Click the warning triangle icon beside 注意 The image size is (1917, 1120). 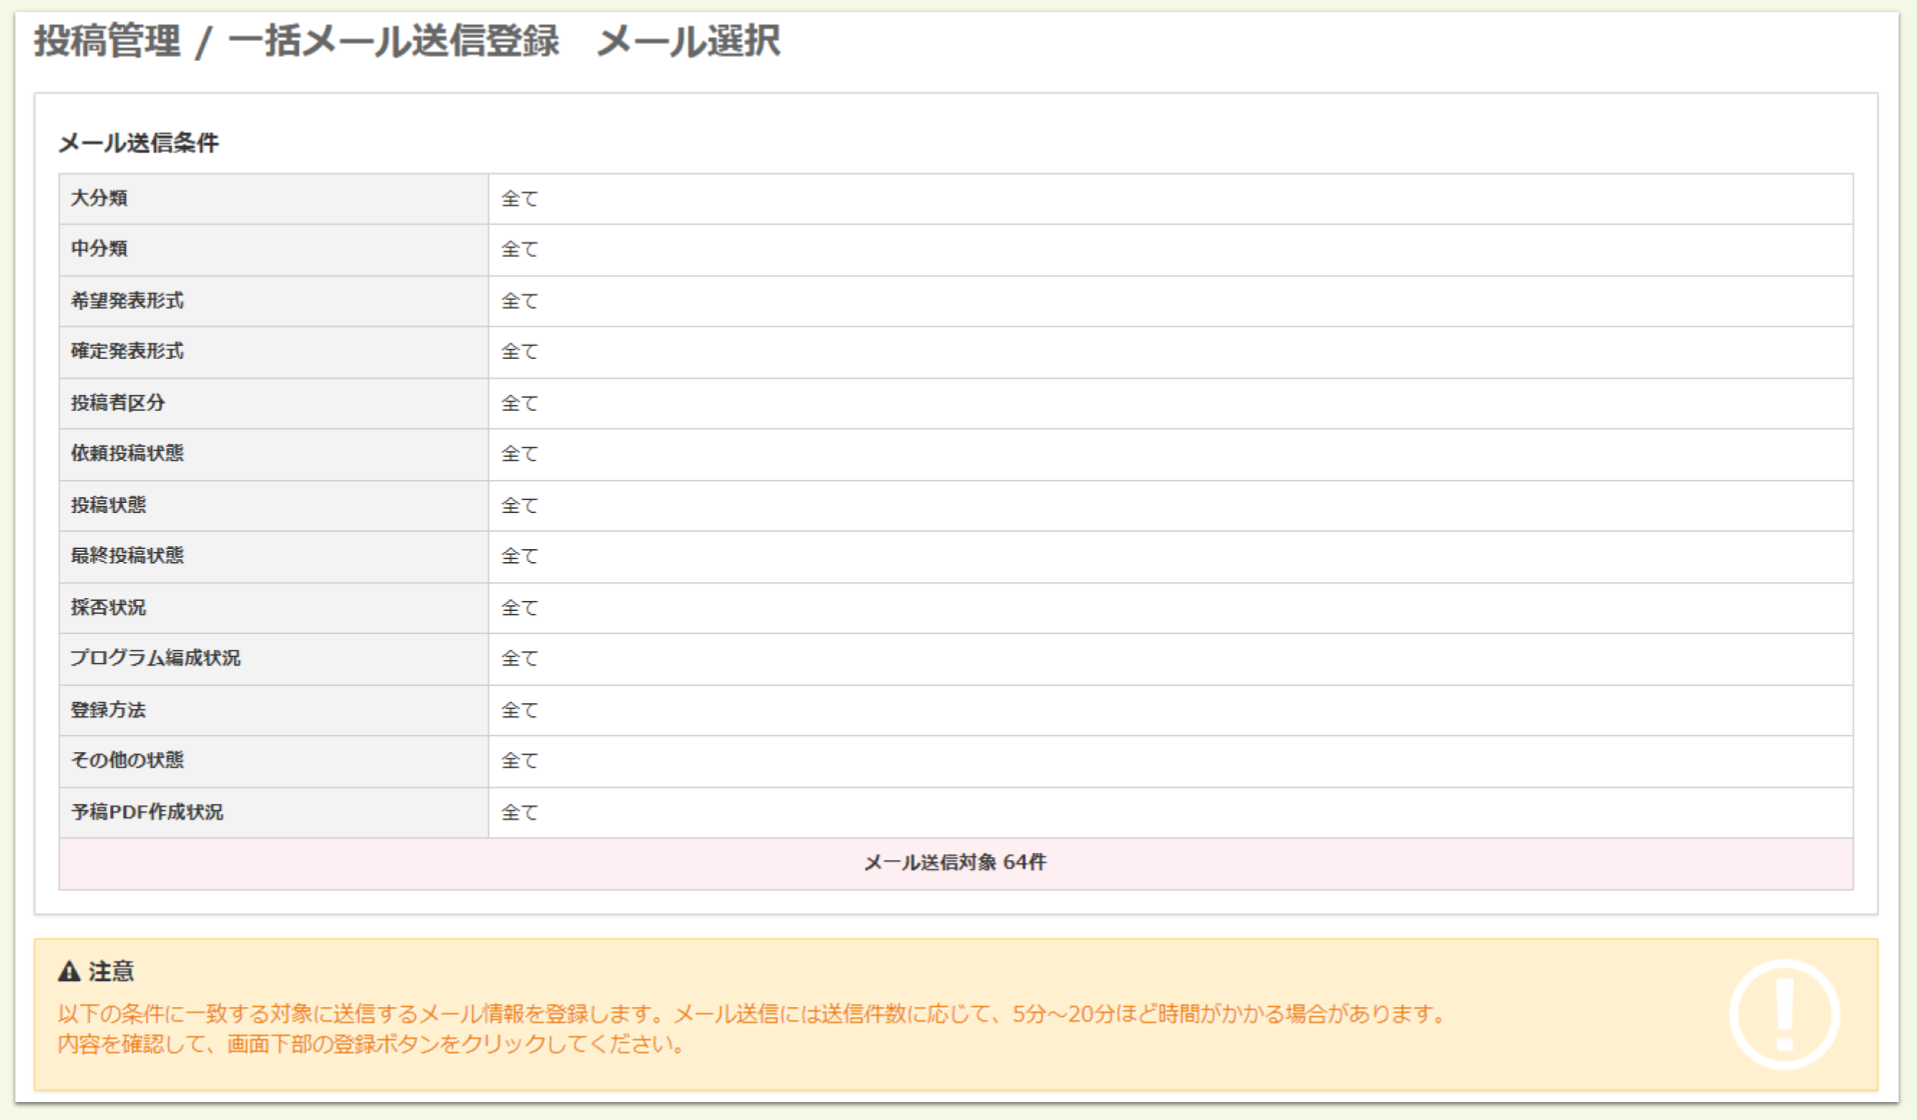pyautogui.click(x=71, y=971)
